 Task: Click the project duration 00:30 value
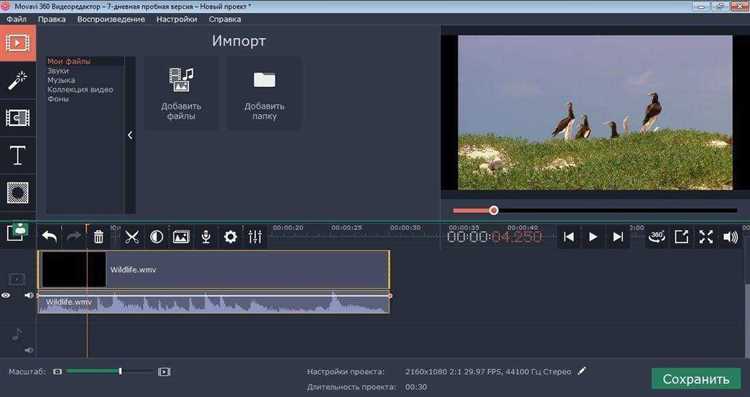(x=416, y=387)
